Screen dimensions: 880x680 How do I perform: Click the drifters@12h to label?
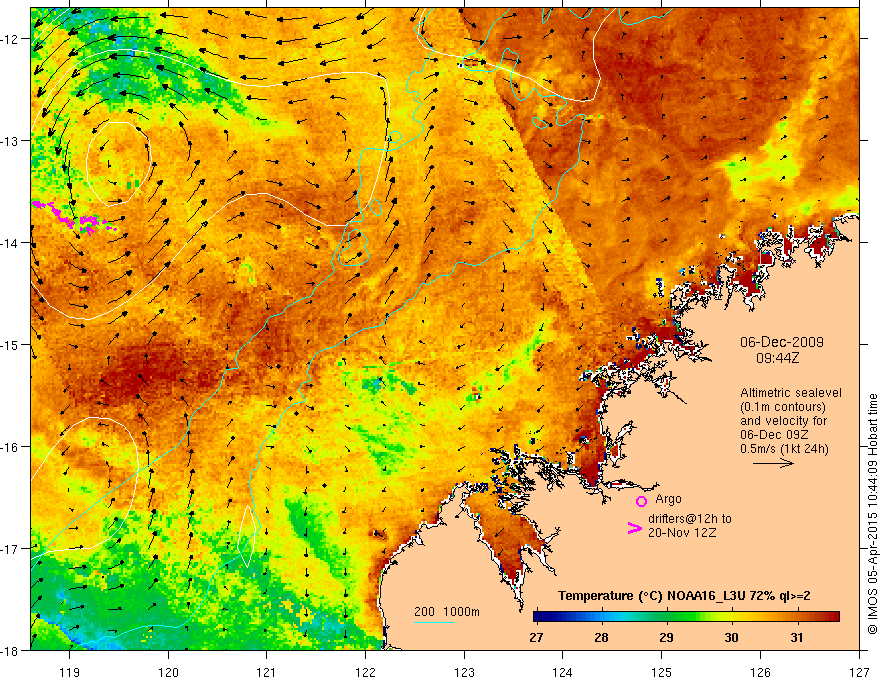690,519
